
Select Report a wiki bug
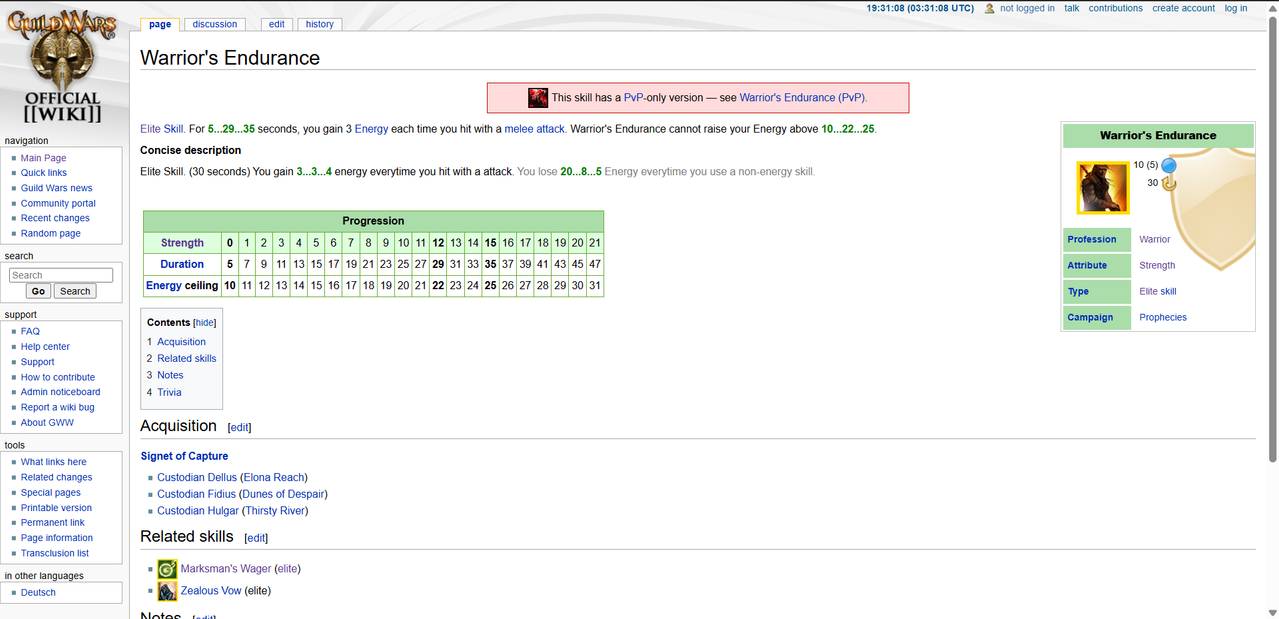click(x=58, y=407)
